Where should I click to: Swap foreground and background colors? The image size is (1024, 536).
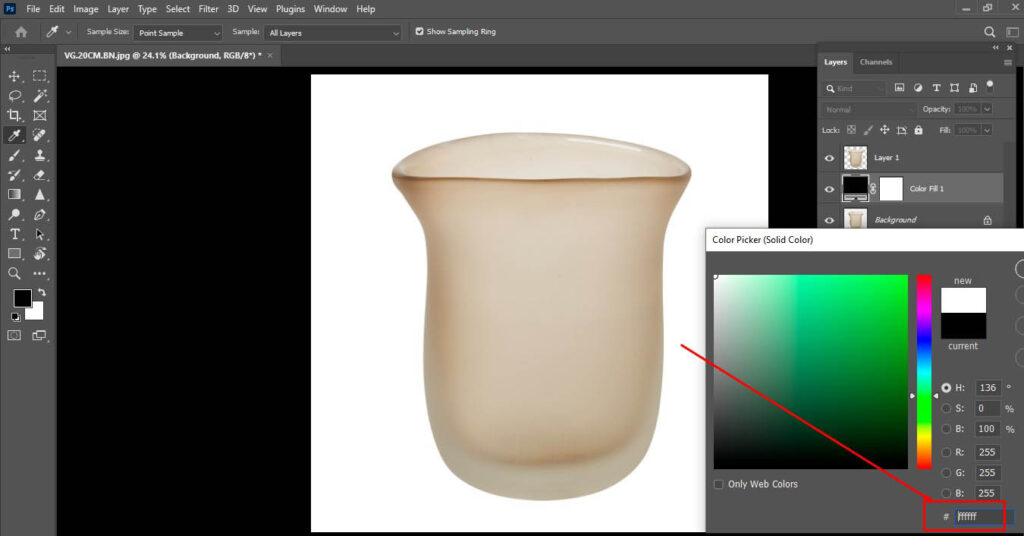point(42,292)
